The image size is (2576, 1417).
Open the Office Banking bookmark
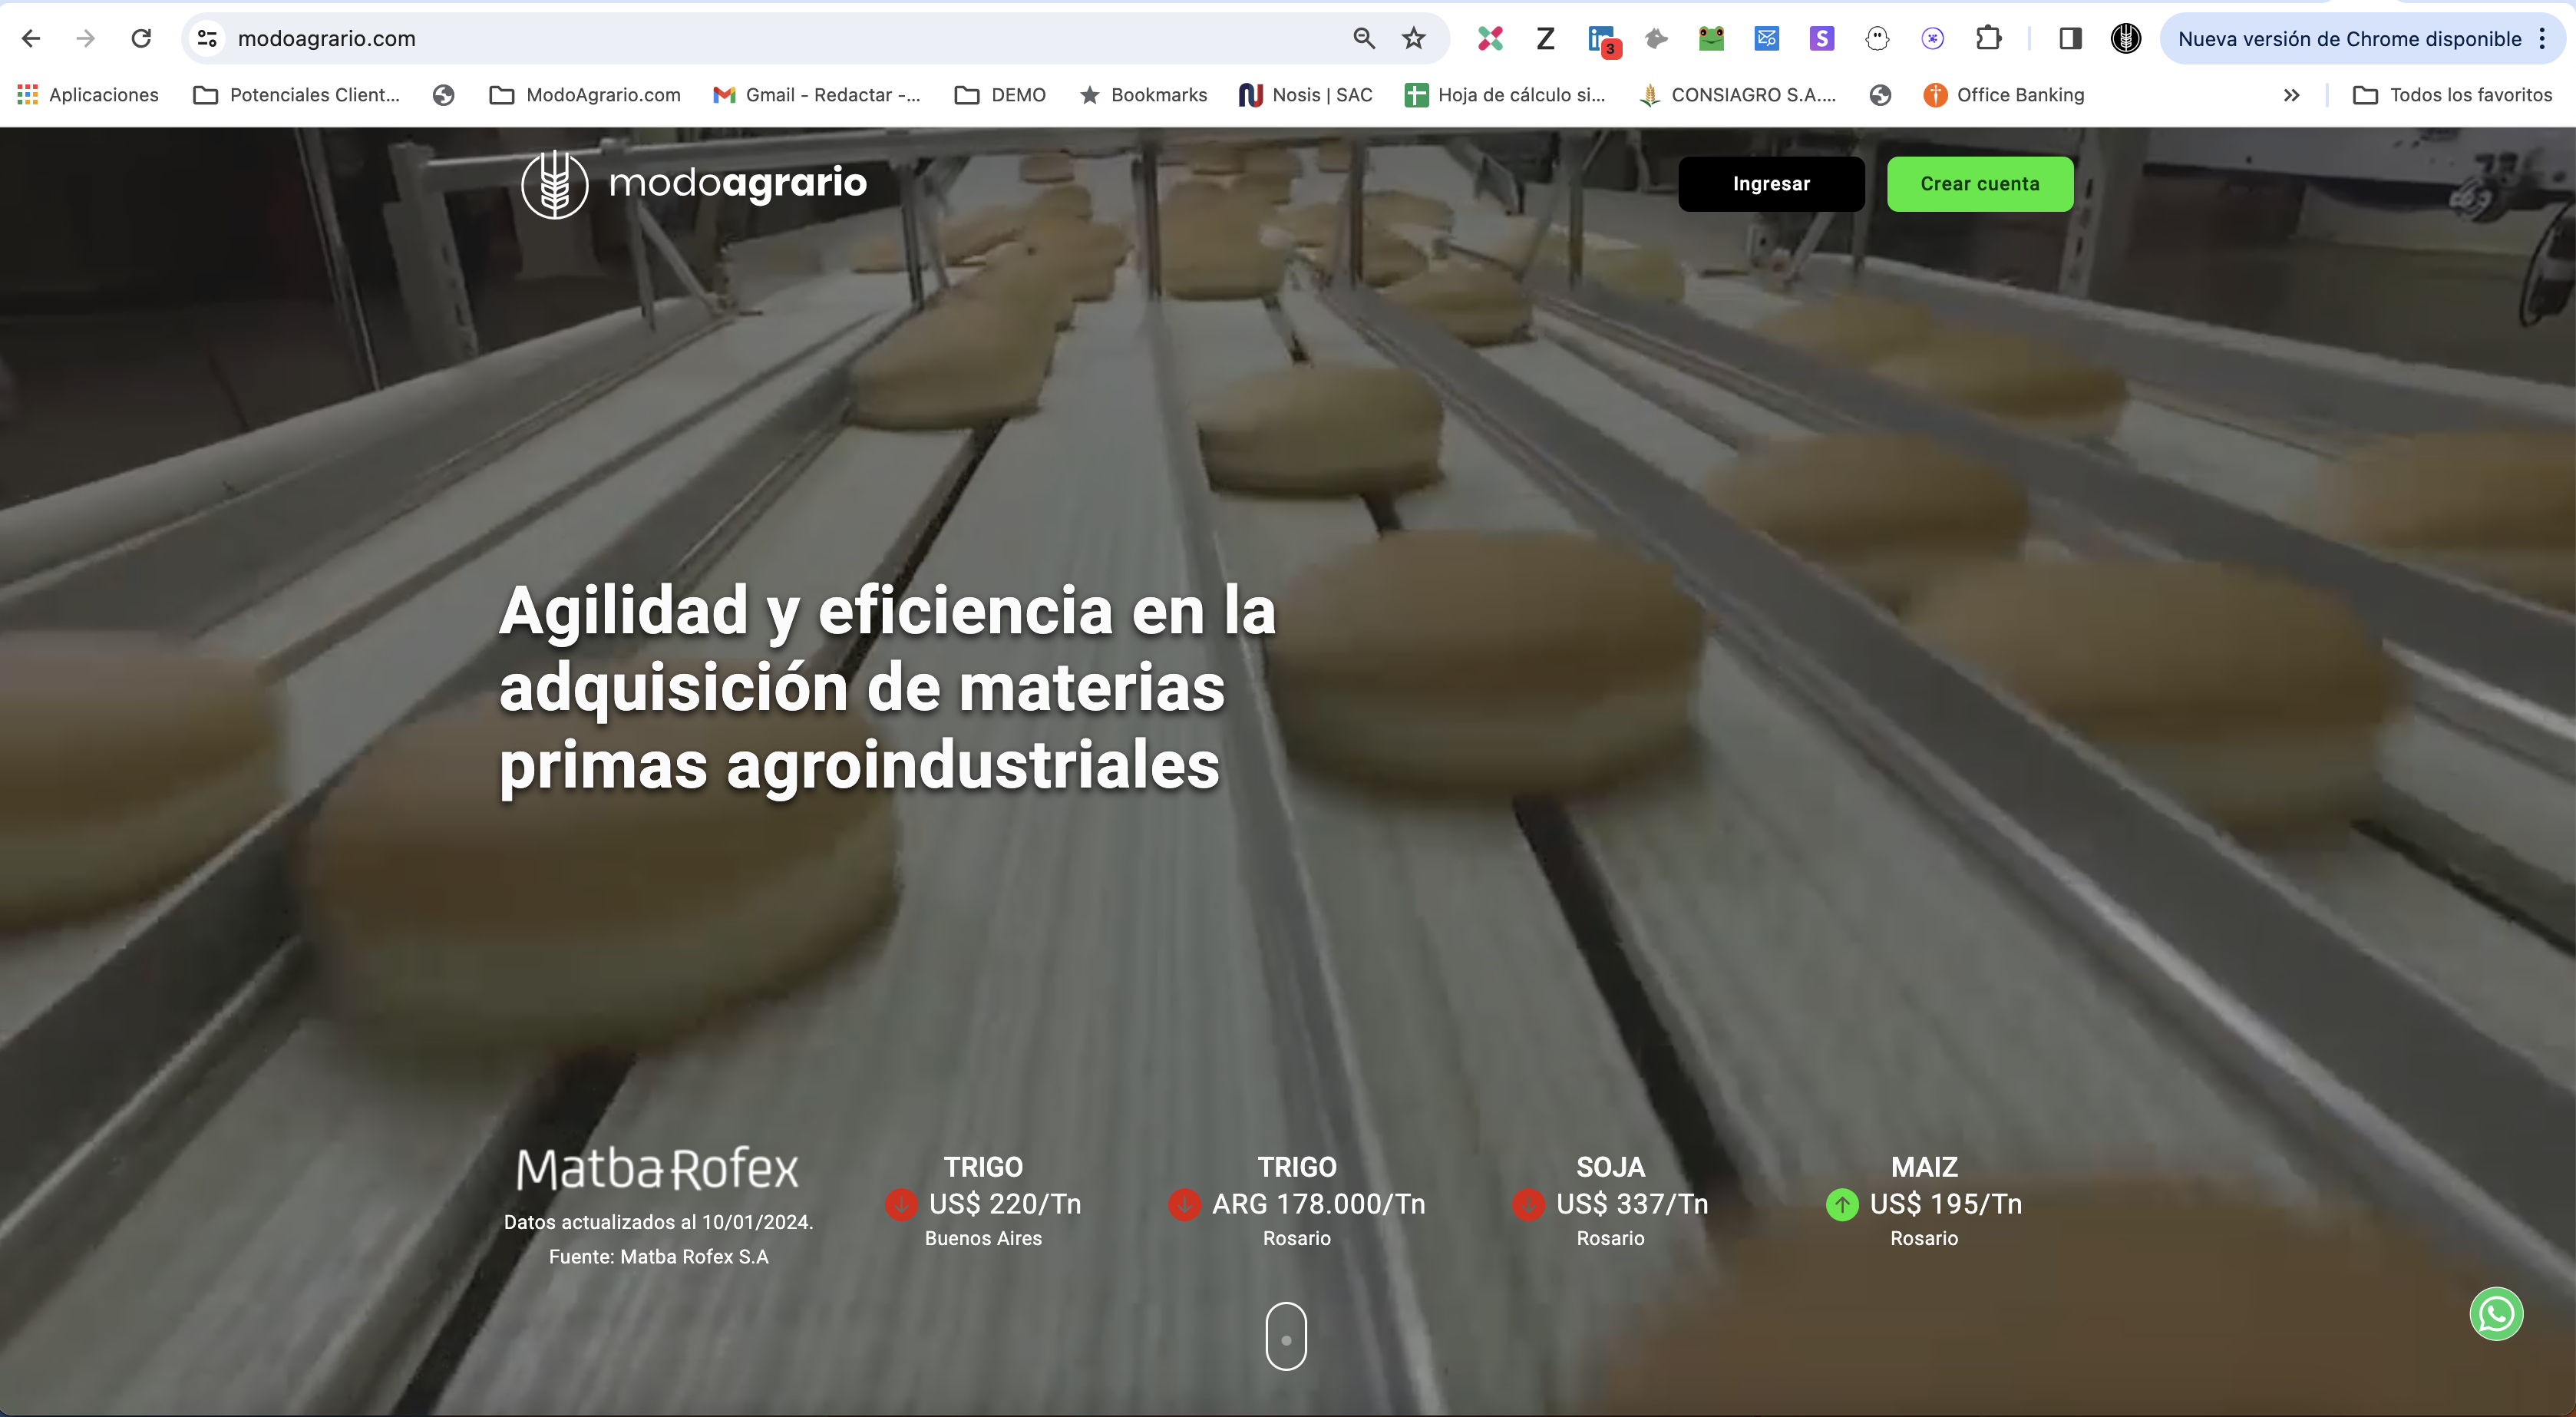pyautogui.click(x=2004, y=95)
